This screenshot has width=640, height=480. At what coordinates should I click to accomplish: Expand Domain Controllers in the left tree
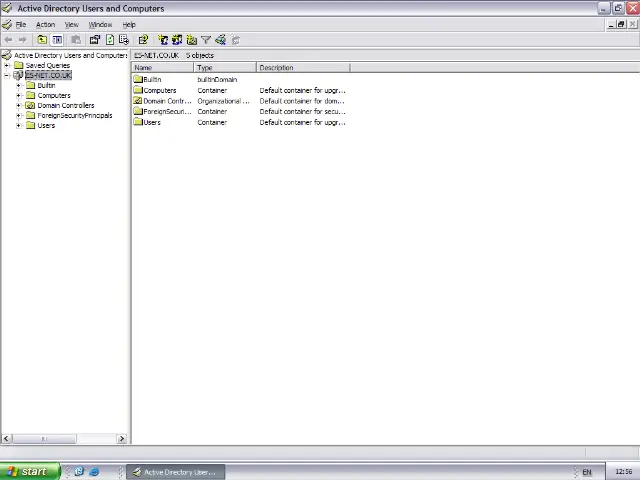19,105
